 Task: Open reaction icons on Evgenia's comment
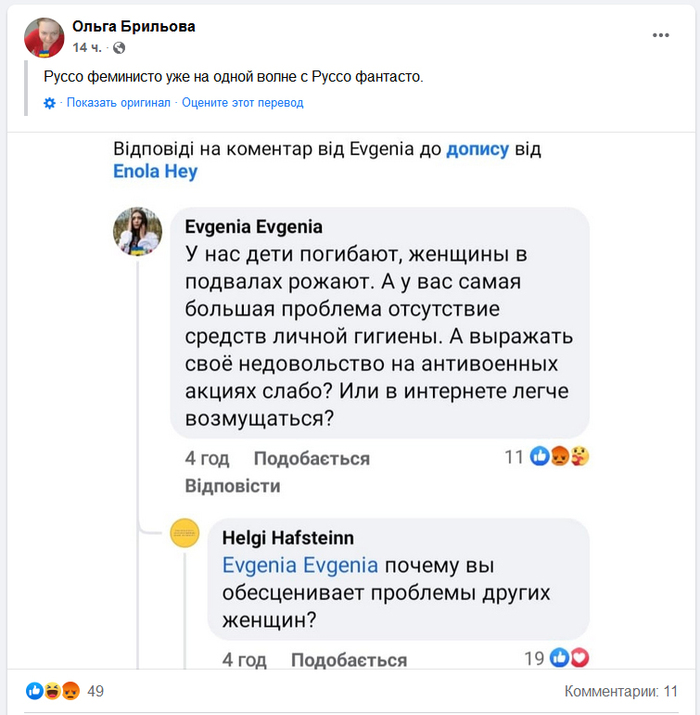click(560, 457)
